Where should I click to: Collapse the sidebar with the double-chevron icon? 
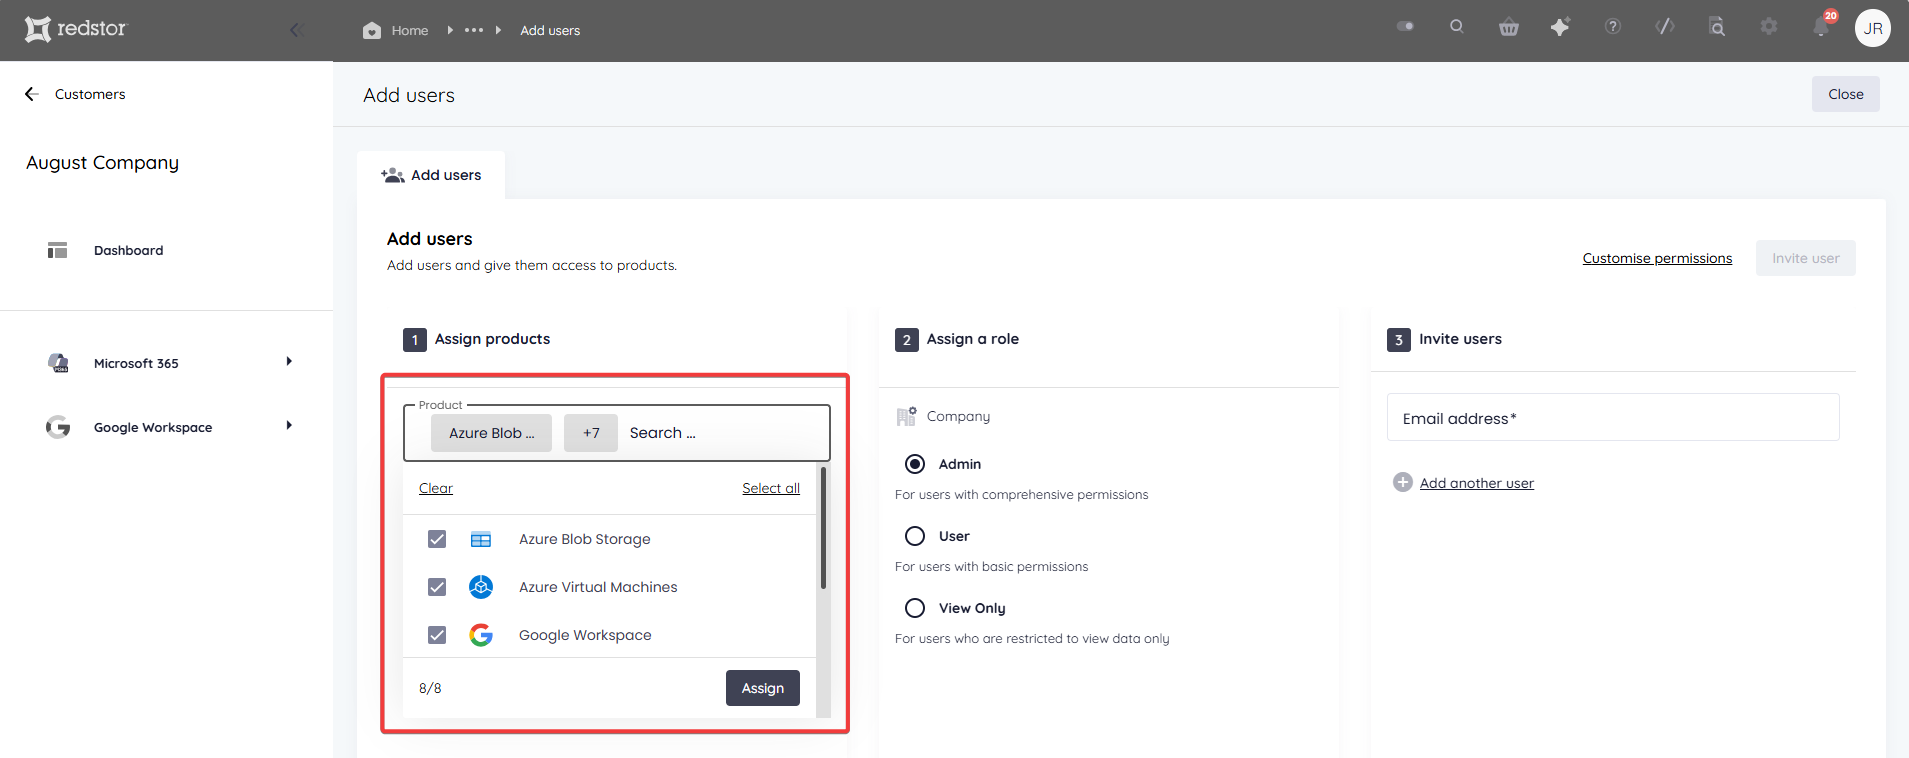[296, 30]
